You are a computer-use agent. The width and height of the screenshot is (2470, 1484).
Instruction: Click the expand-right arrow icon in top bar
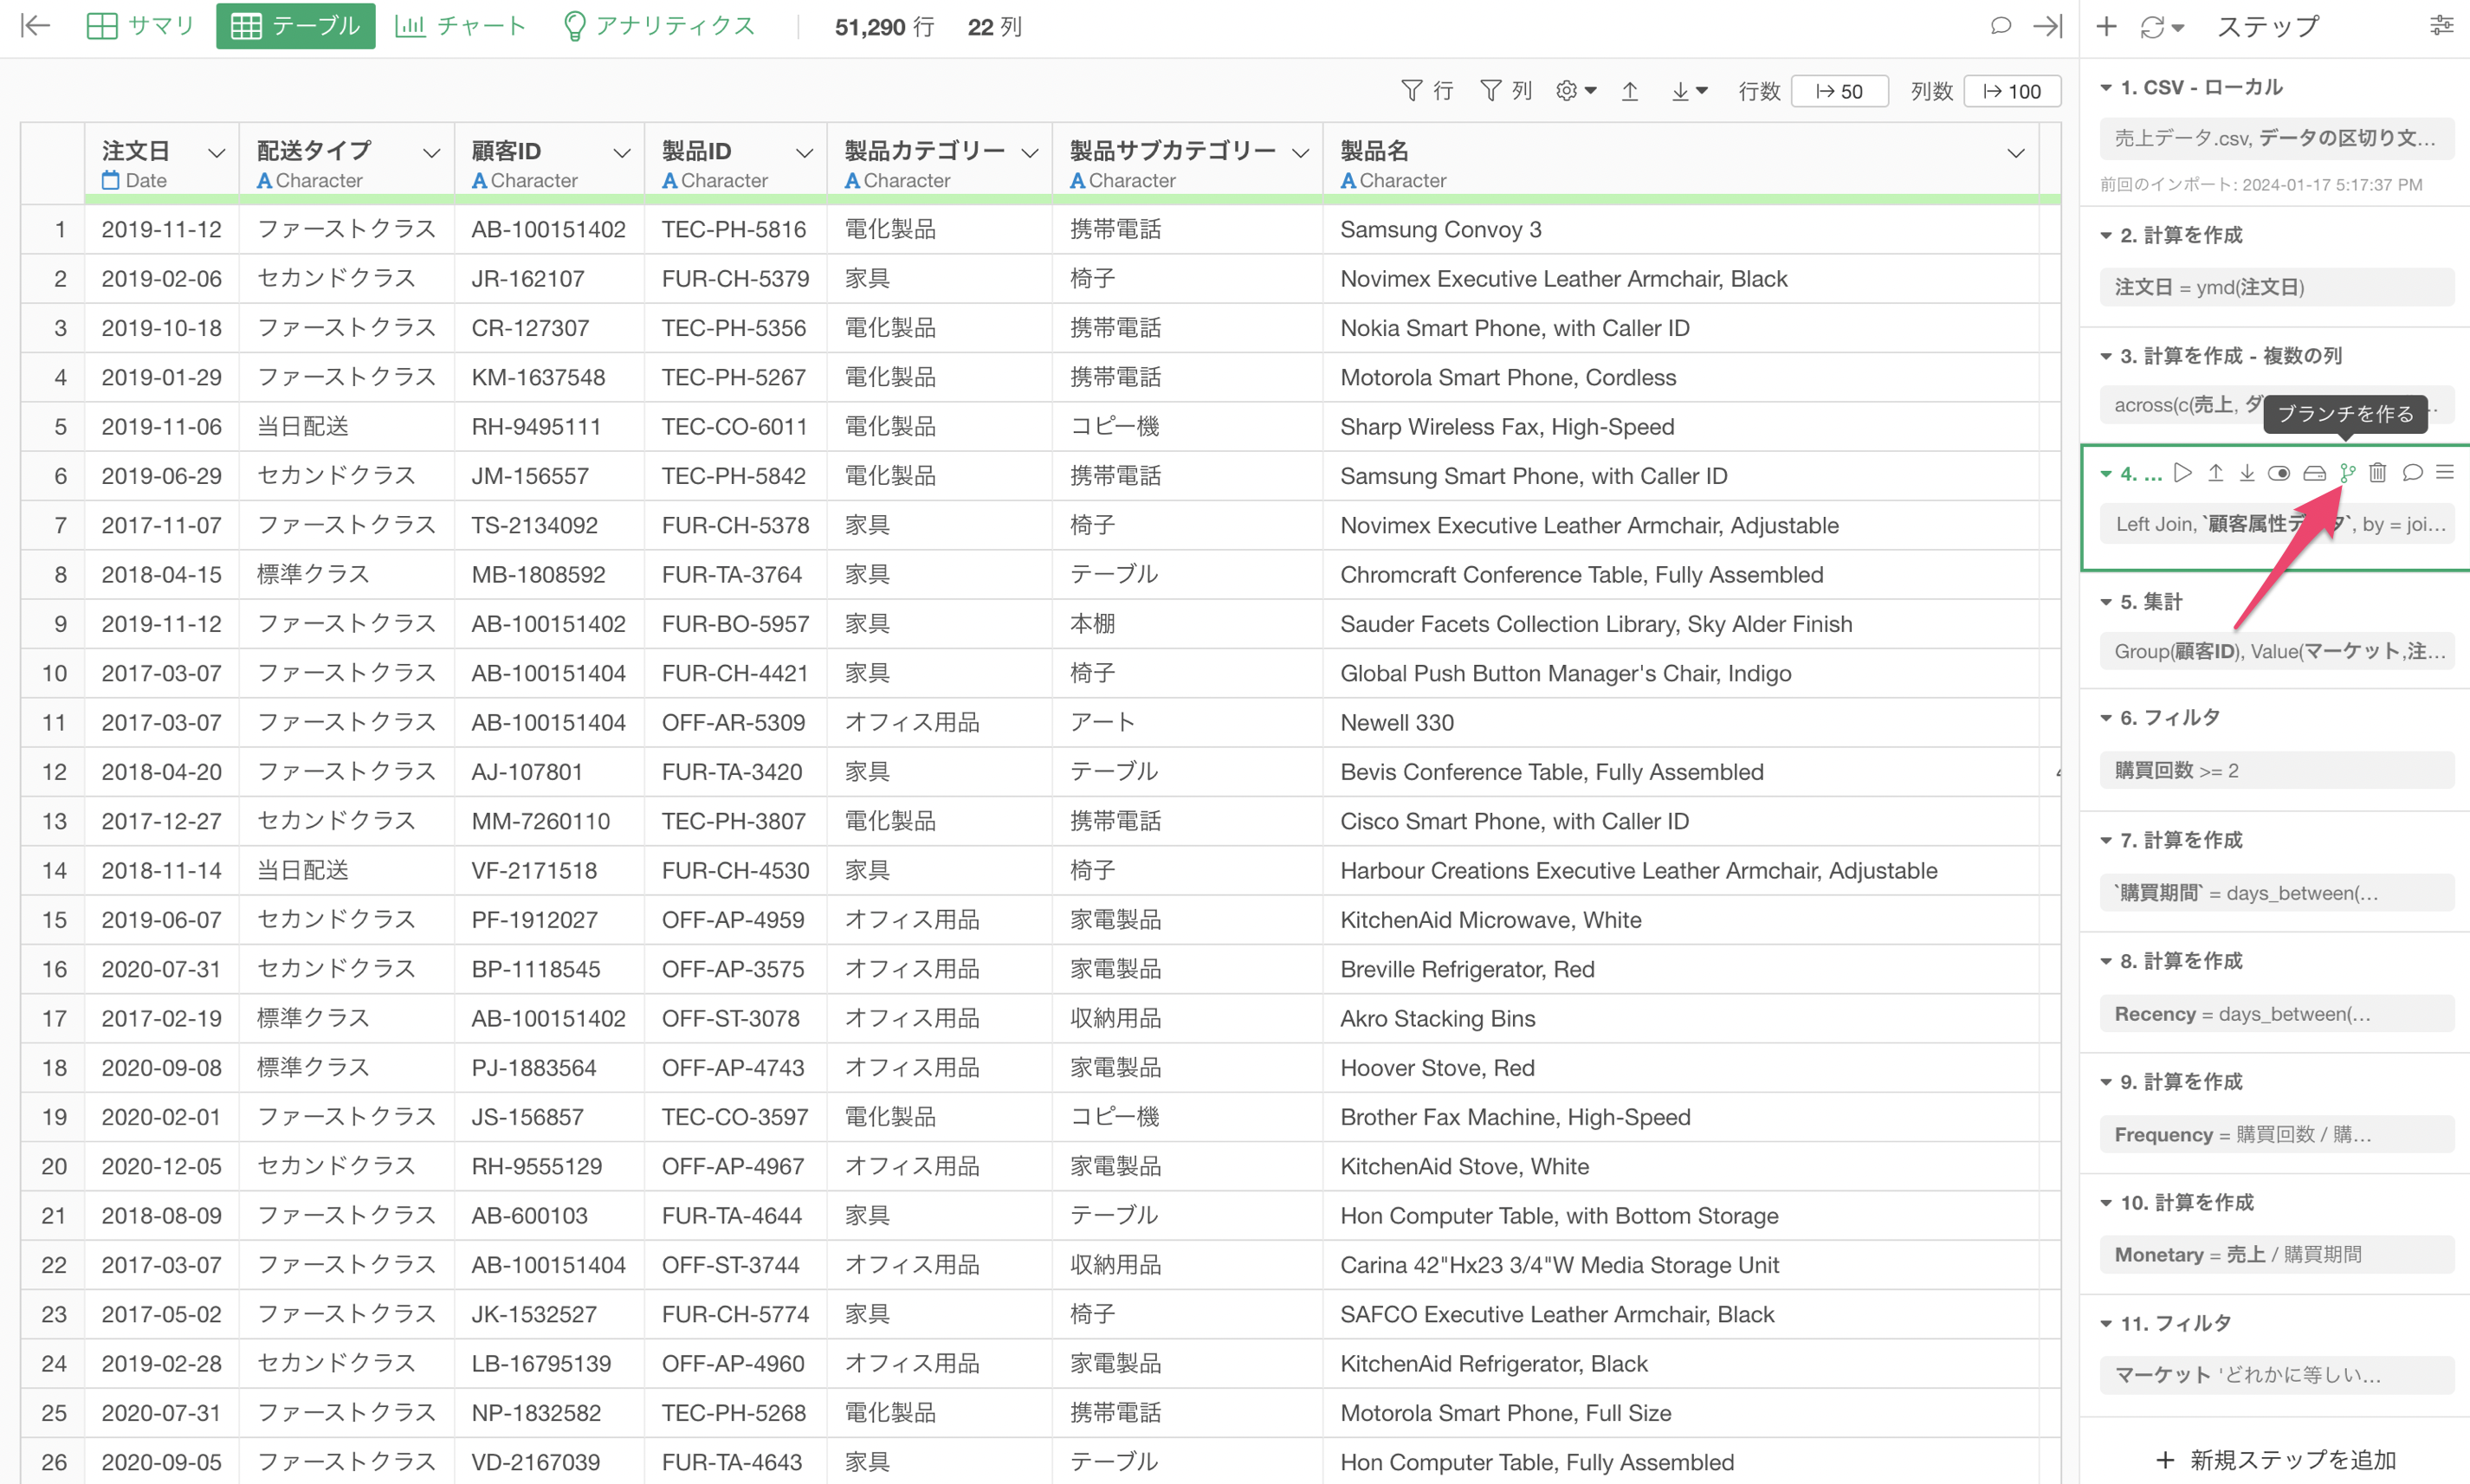(2047, 26)
